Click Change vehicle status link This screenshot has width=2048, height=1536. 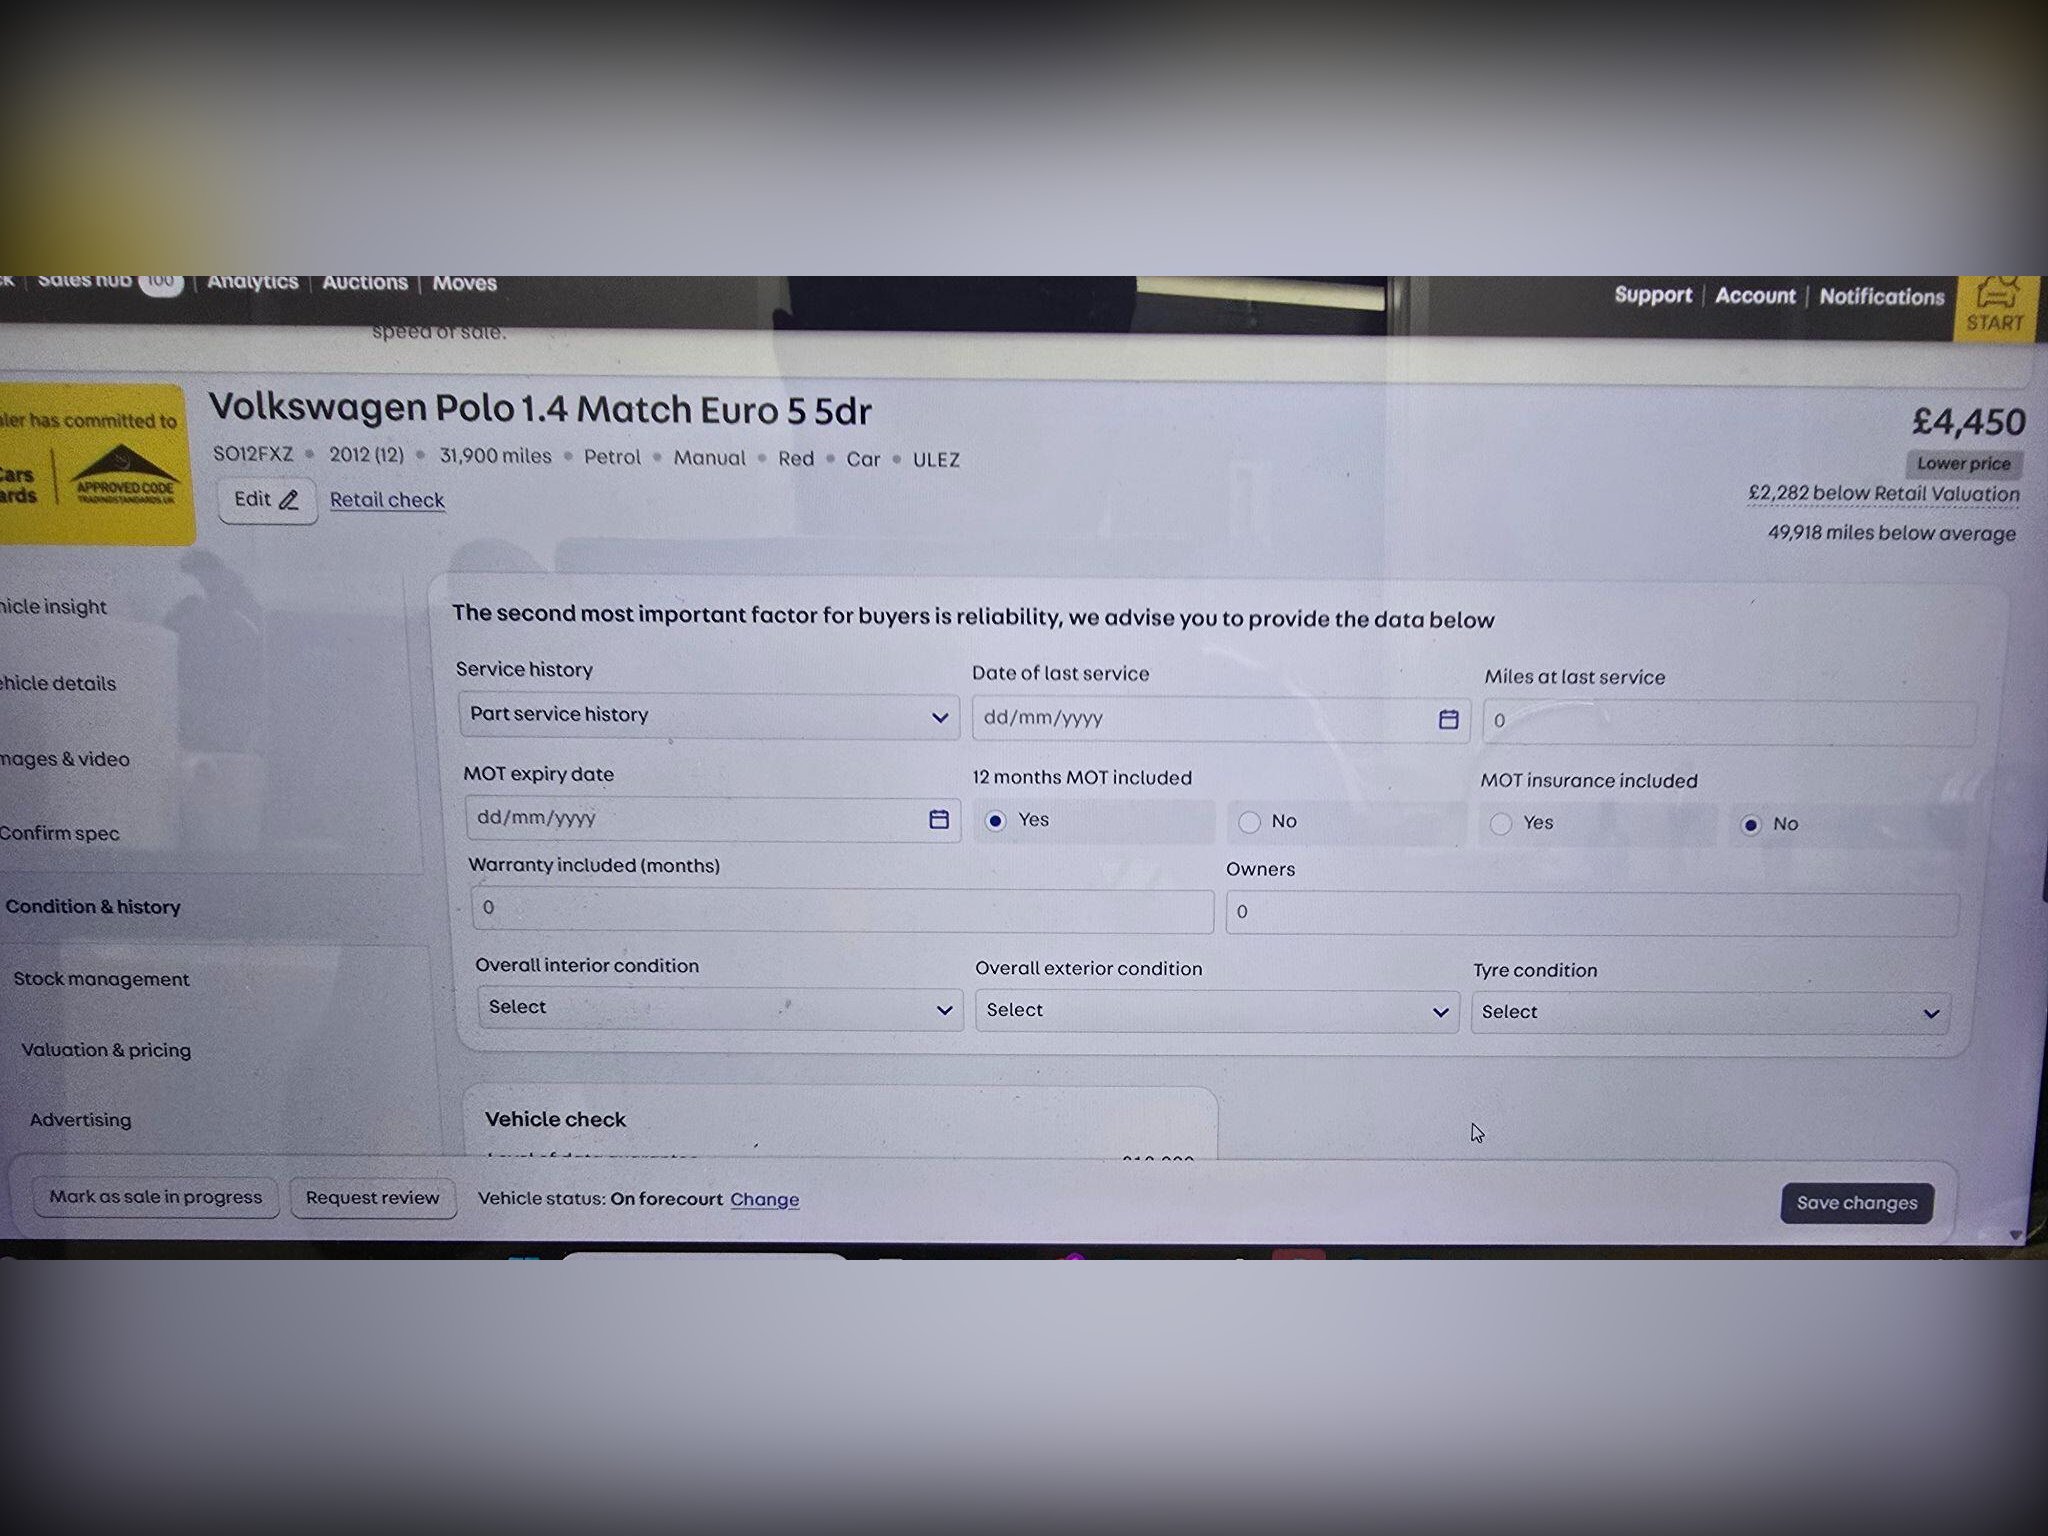pyautogui.click(x=765, y=1200)
